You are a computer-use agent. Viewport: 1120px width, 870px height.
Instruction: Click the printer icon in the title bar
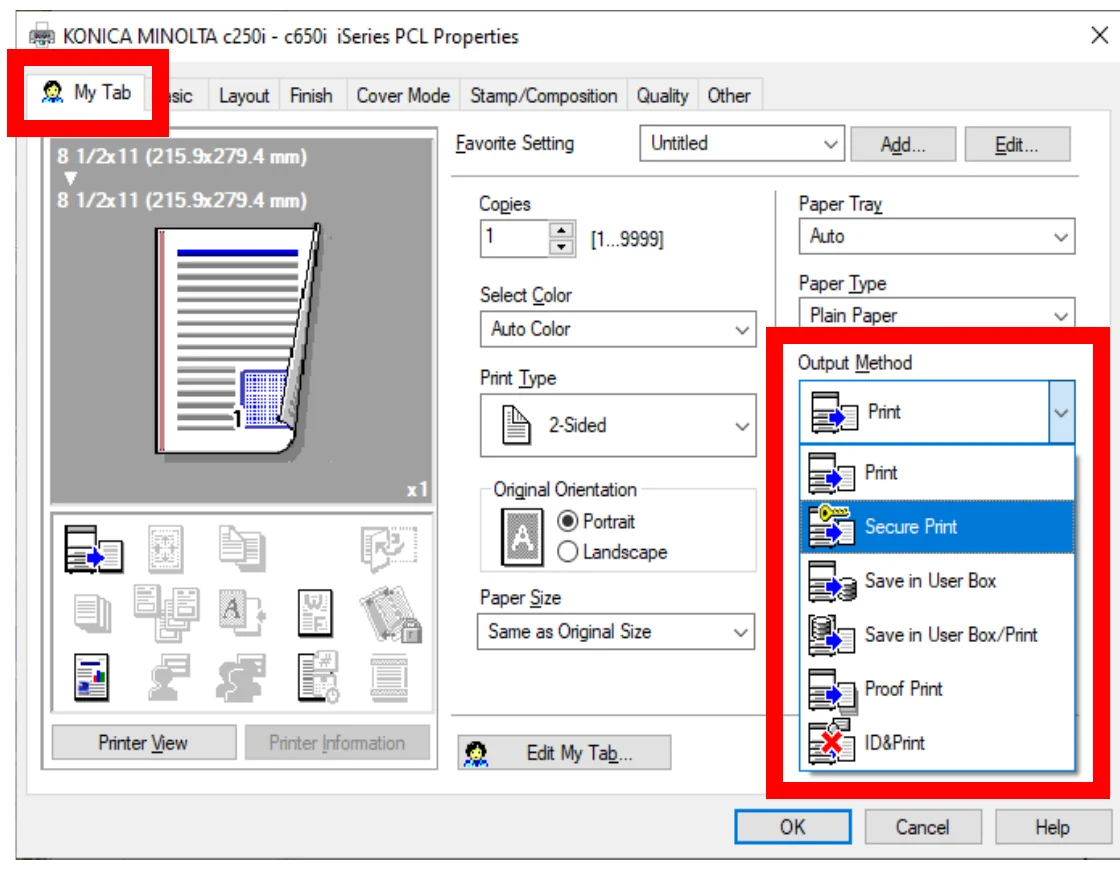(x=41, y=36)
